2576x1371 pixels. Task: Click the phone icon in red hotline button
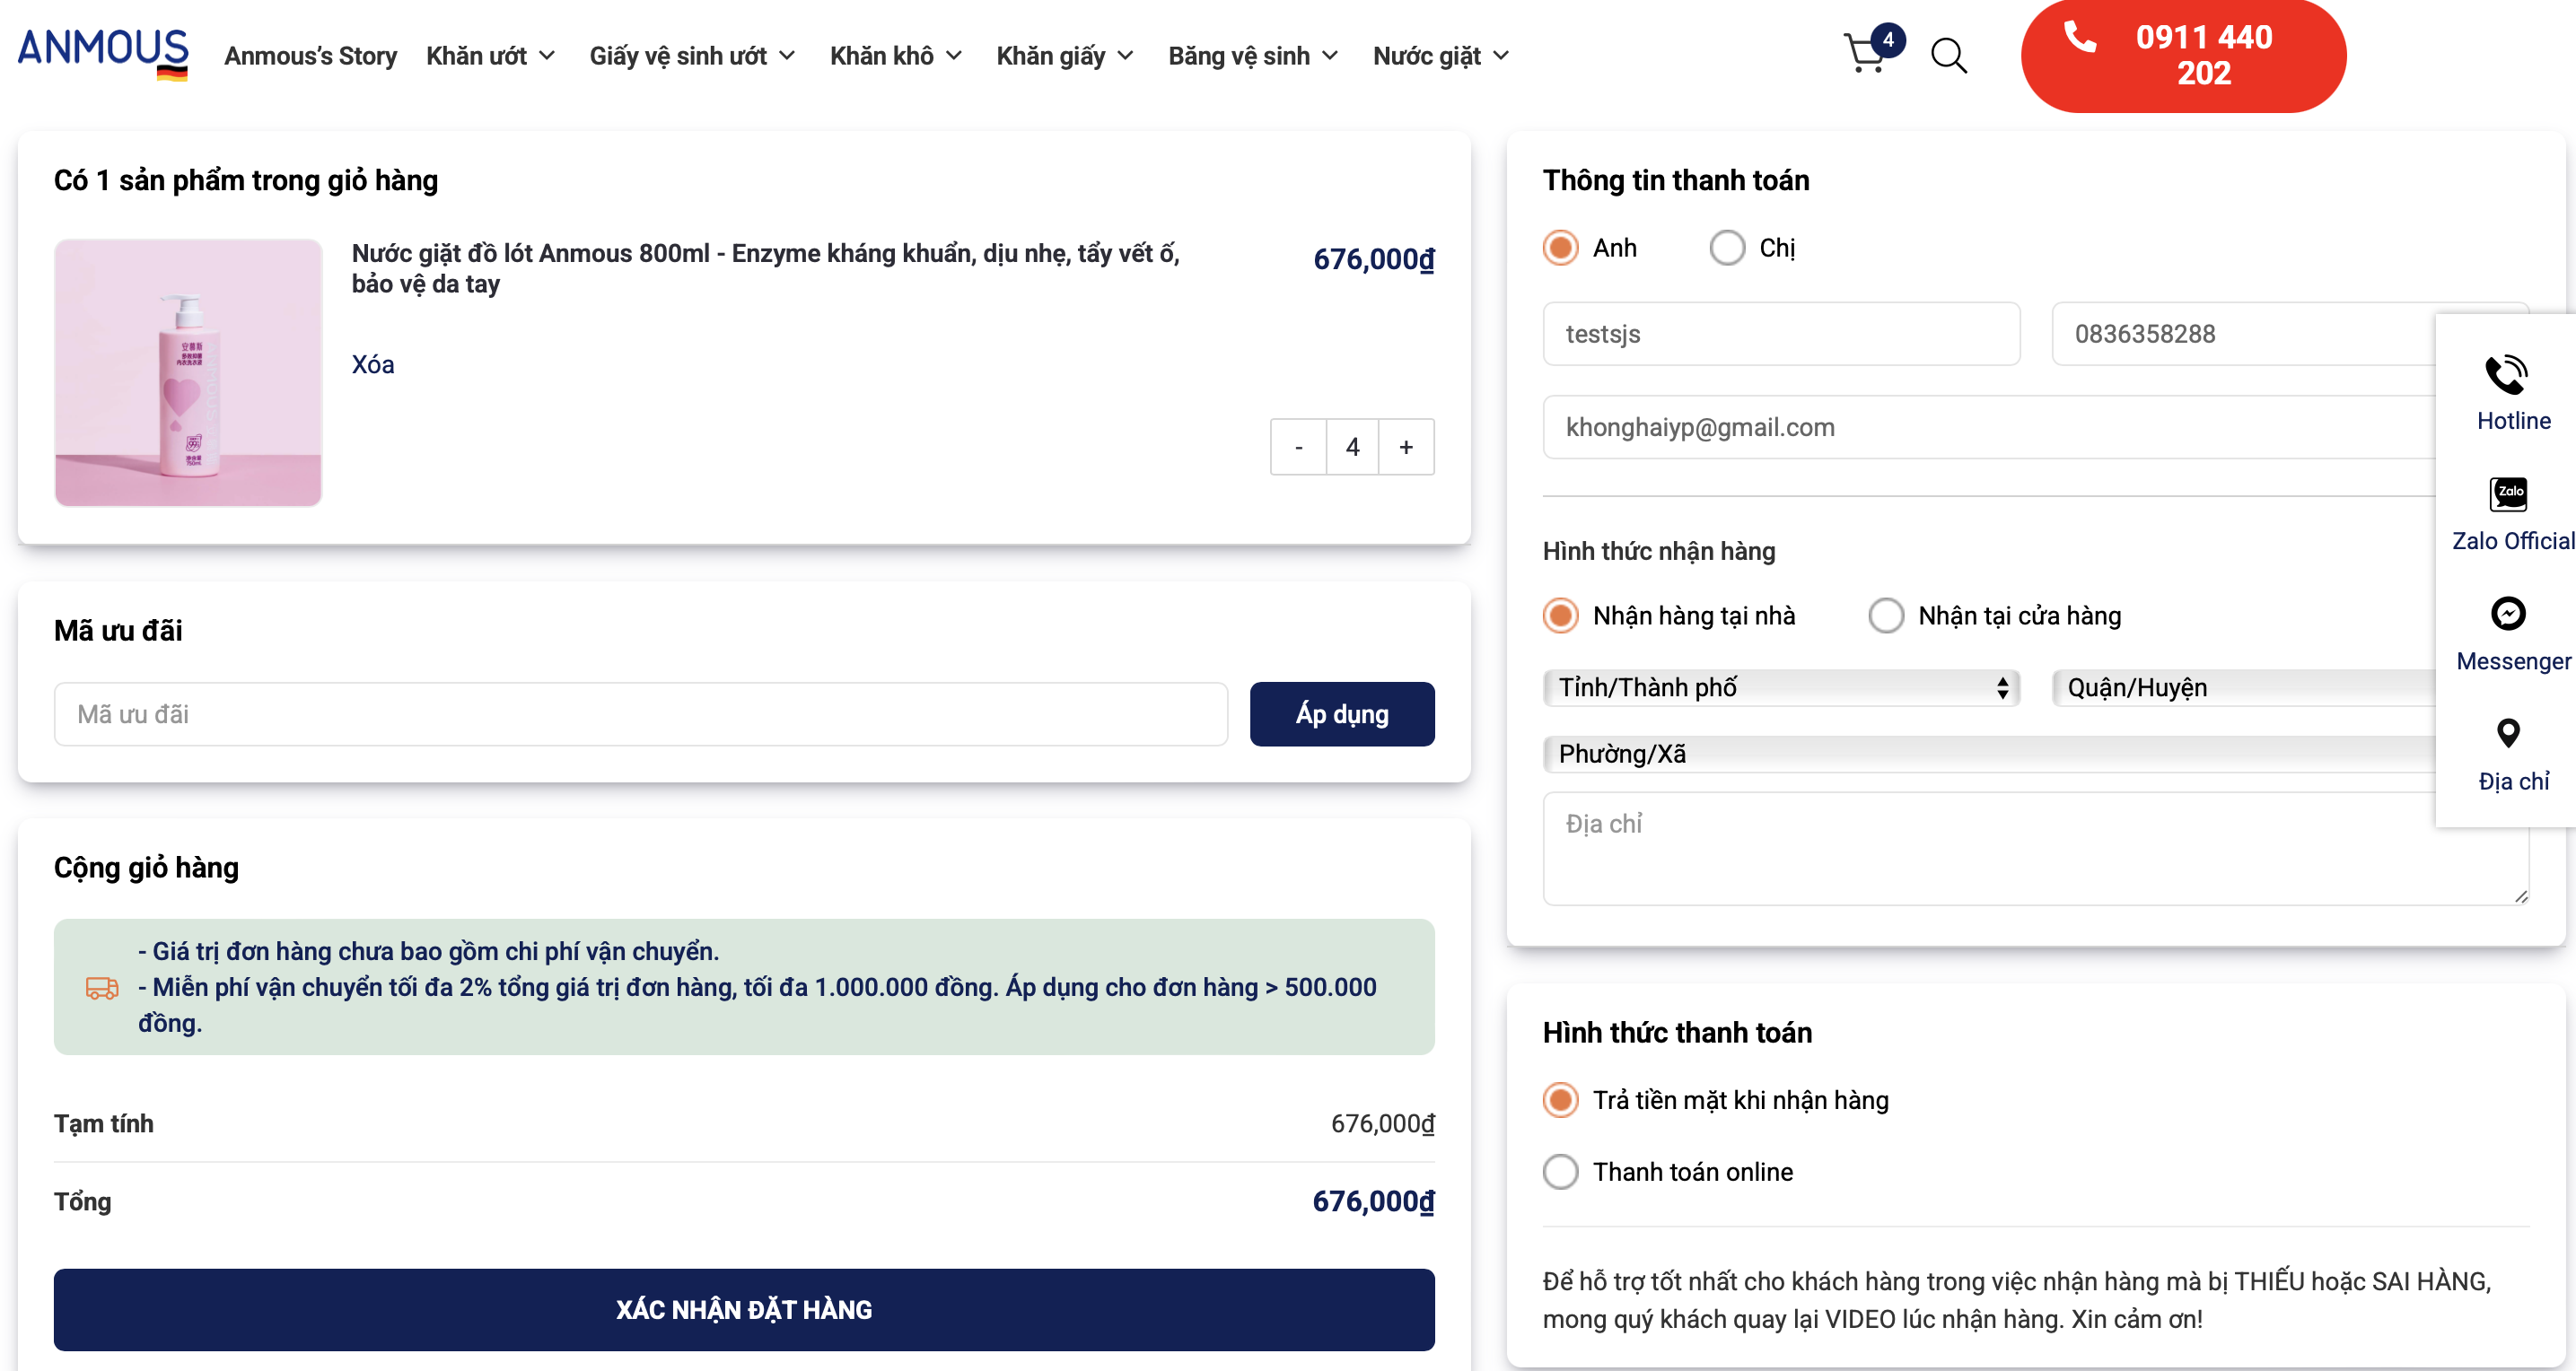2080,37
